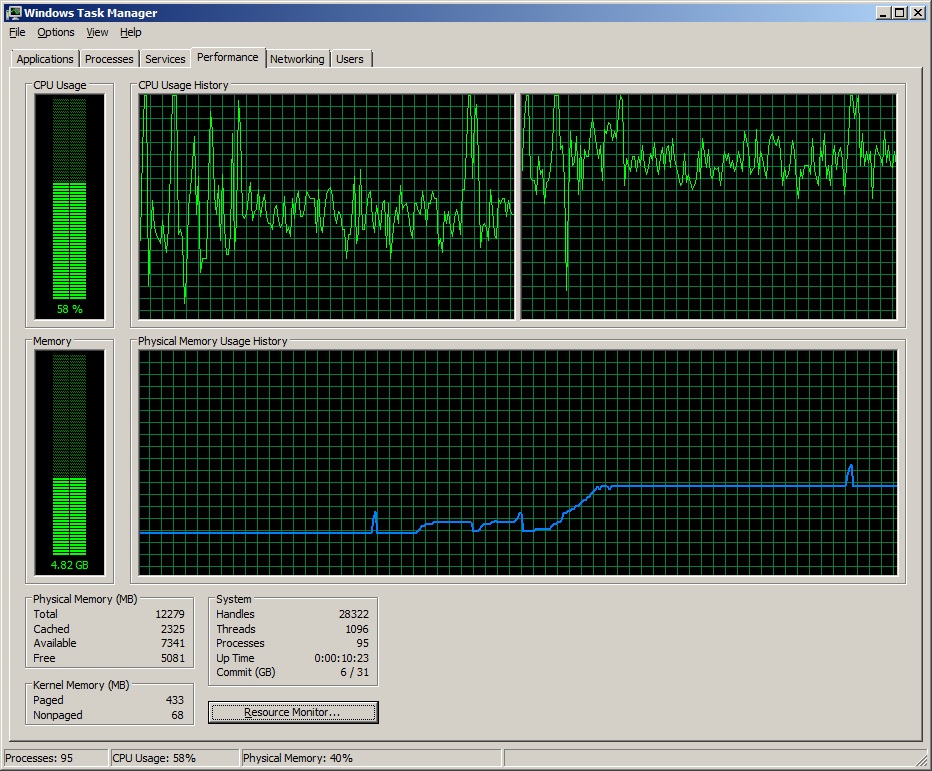
Task: Switch to the Applications tab
Action: click(x=45, y=59)
